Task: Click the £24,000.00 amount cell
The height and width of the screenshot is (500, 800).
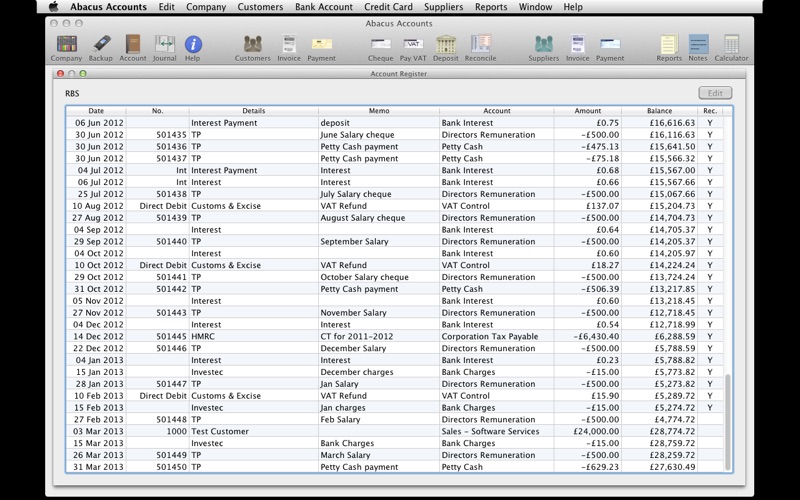Action: pos(588,431)
